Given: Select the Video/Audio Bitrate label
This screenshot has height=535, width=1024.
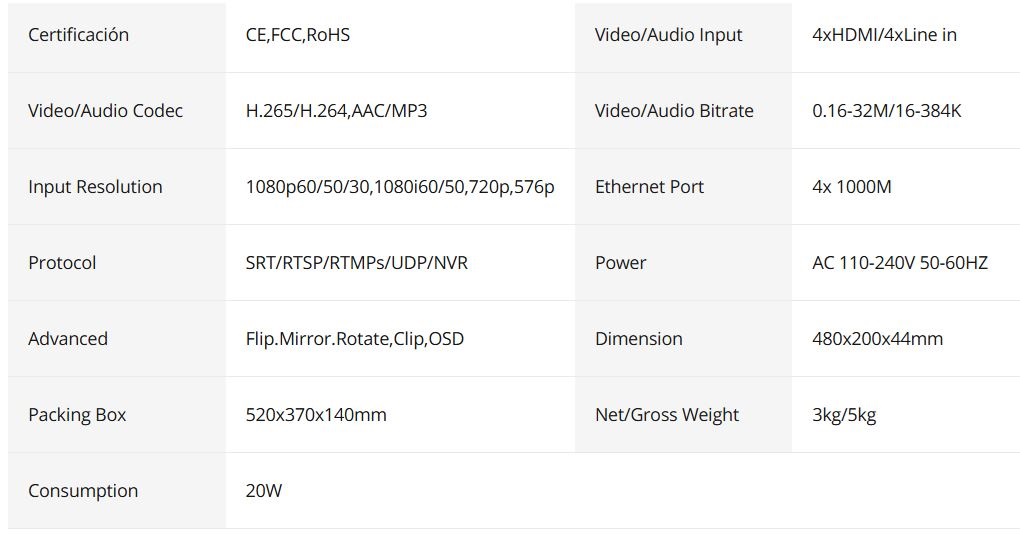Looking at the screenshot, I should pos(674,110).
